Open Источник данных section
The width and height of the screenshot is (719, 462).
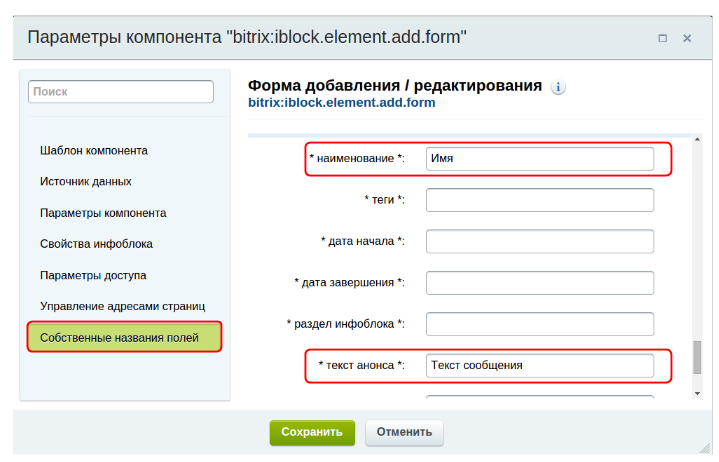pos(86,181)
